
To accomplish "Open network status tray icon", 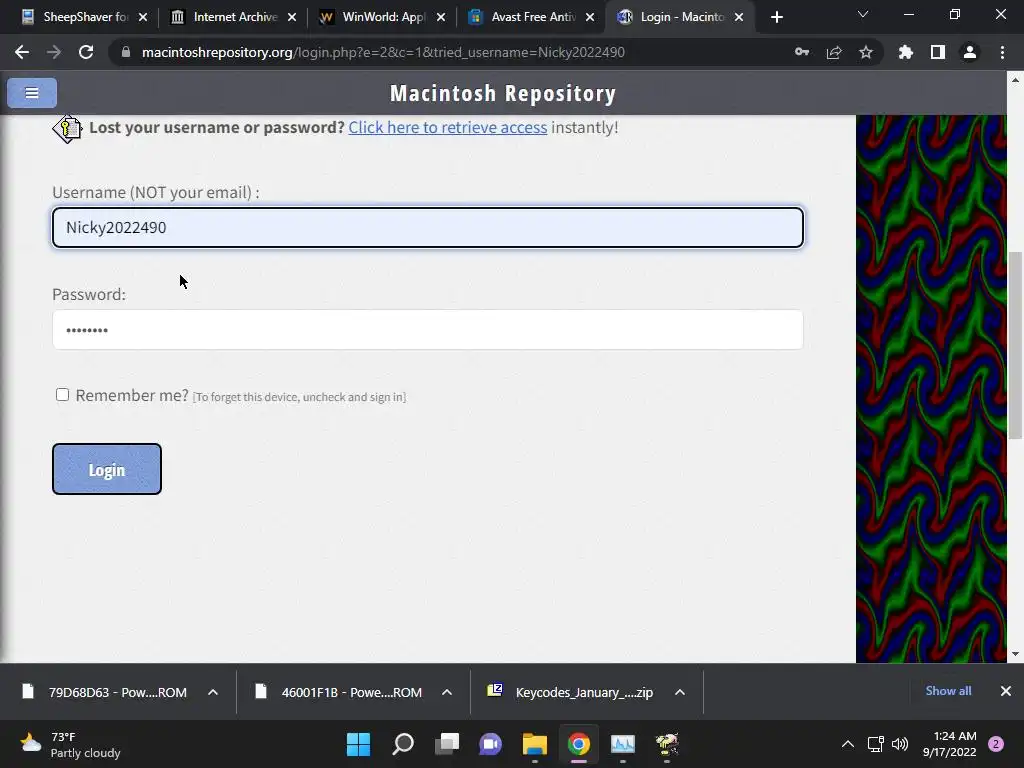I will point(876,744).
